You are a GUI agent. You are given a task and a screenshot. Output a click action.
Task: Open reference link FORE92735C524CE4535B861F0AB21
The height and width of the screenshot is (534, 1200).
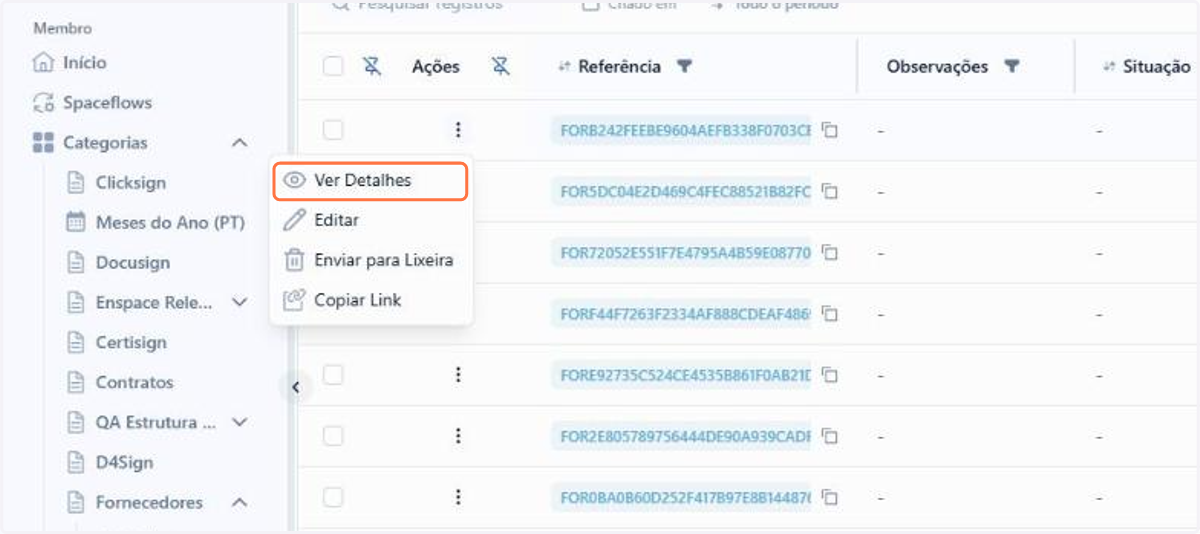[682, 375]
